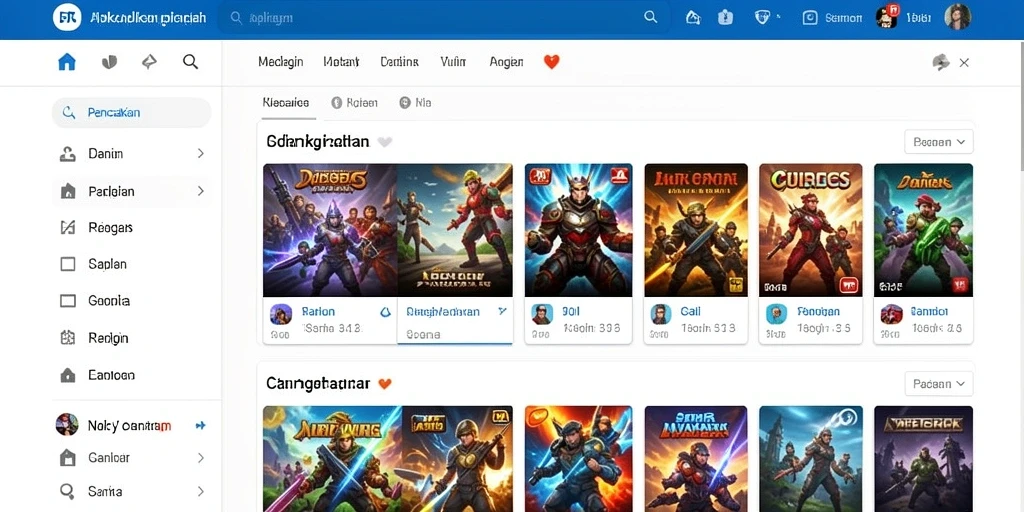The image size is (1024, 512).
Task: Expand the Ganlcar sidebar item chevron
Action: 200,458
